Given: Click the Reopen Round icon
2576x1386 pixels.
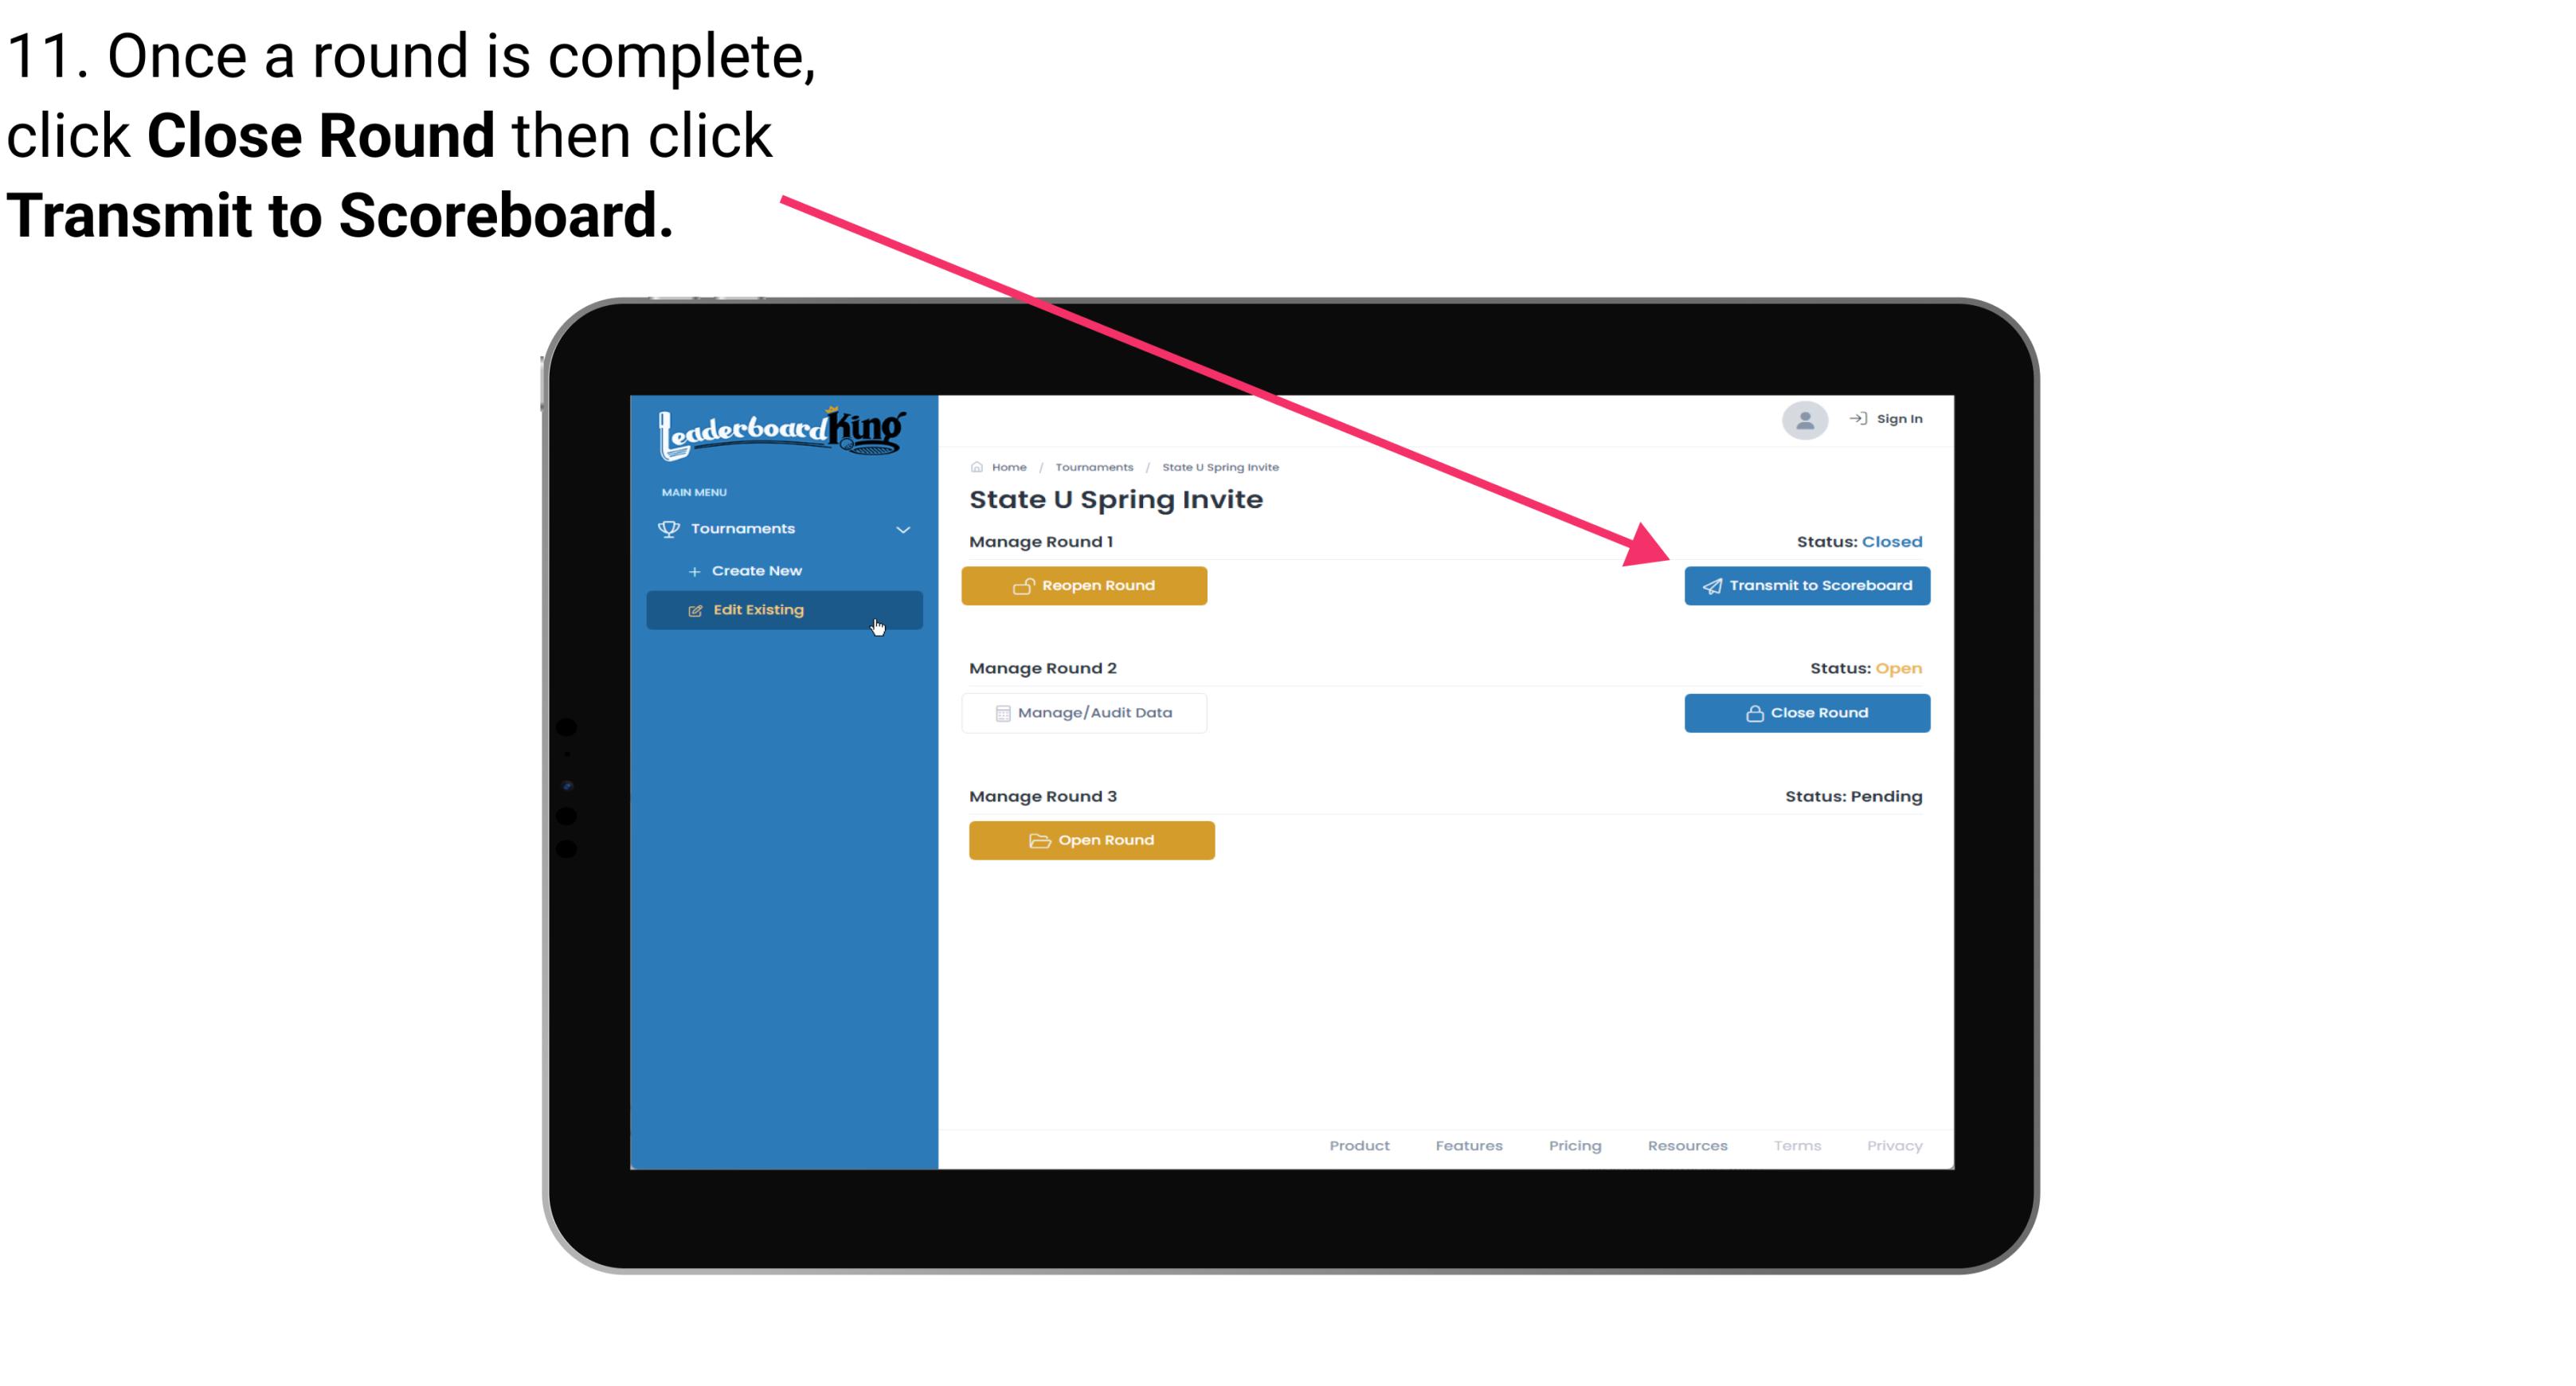Looking at the screenshot, I should click(1025, 585).
